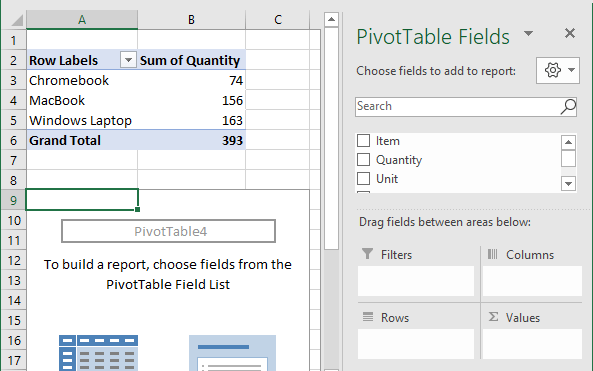
Task: Click the Sum of Quantity header cell
Action: [x=191, y=60]
